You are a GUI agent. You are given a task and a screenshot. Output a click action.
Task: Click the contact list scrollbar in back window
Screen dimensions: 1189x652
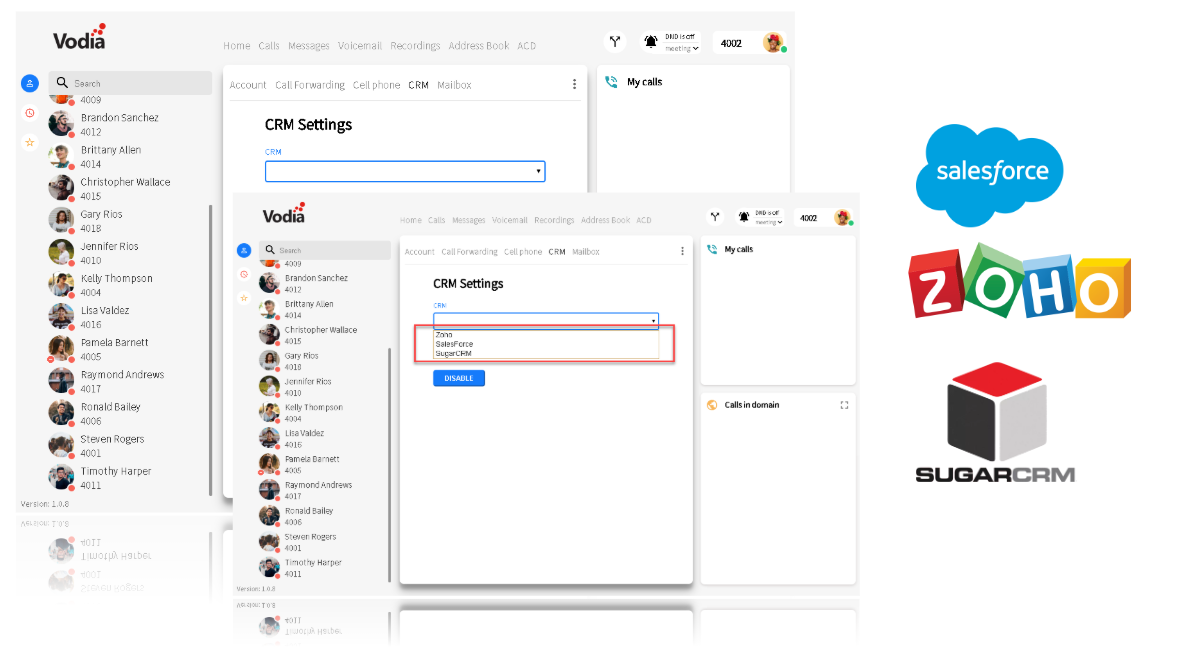pos(210,350)
